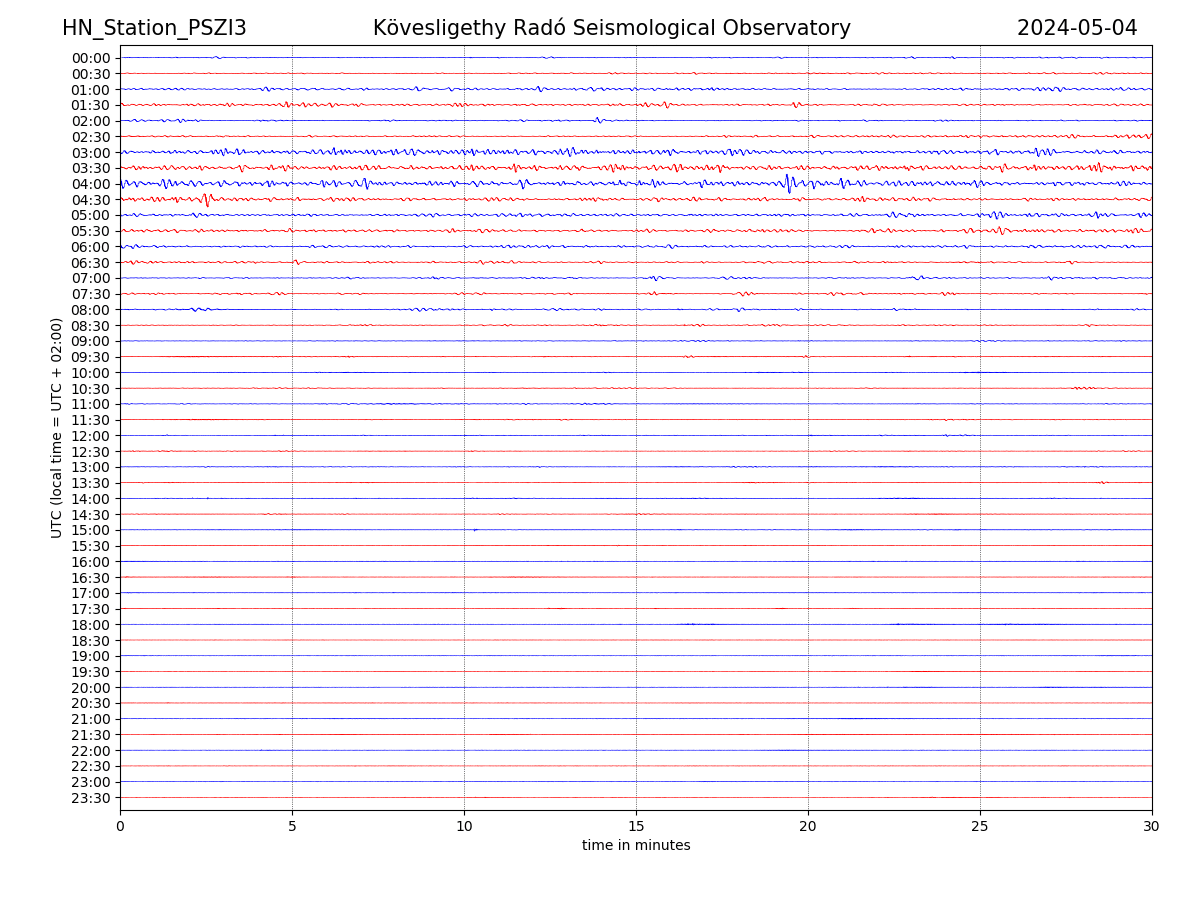Select the 04:00 row time label
The image size is (1200, 900).
tap(91, 184)
